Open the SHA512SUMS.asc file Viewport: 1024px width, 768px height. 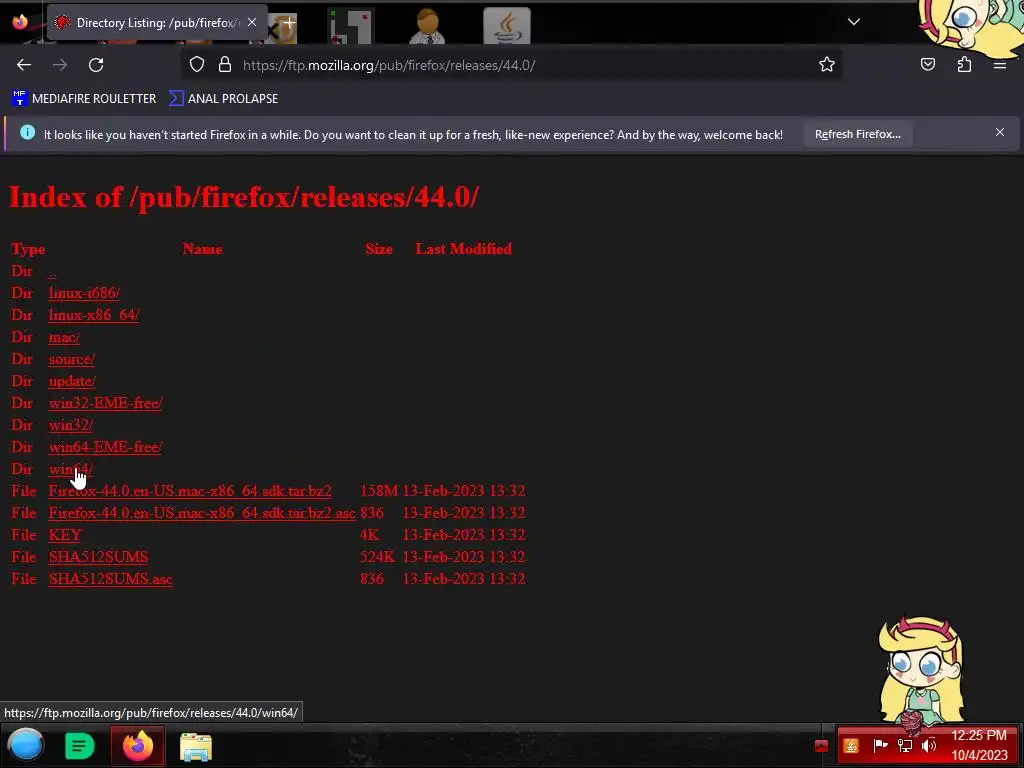(x=110, y=579)
